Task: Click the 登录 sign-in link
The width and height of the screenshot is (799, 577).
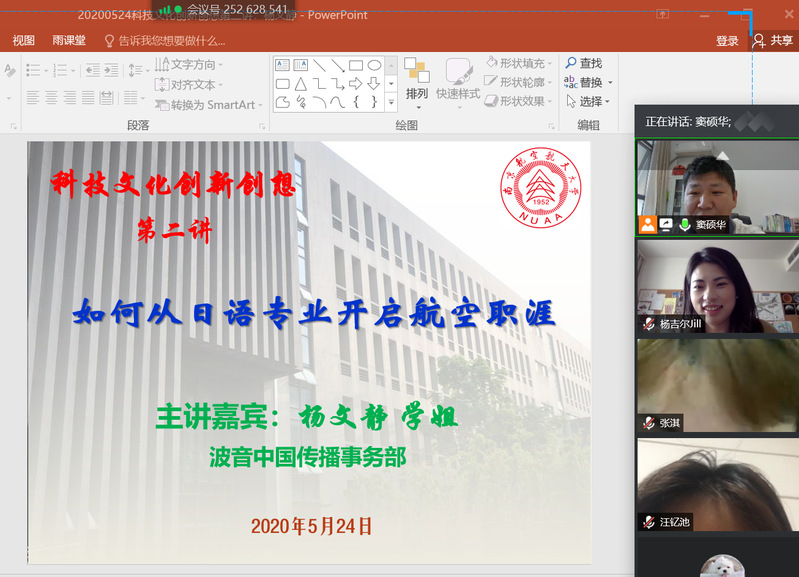Action: coord(727,41)
